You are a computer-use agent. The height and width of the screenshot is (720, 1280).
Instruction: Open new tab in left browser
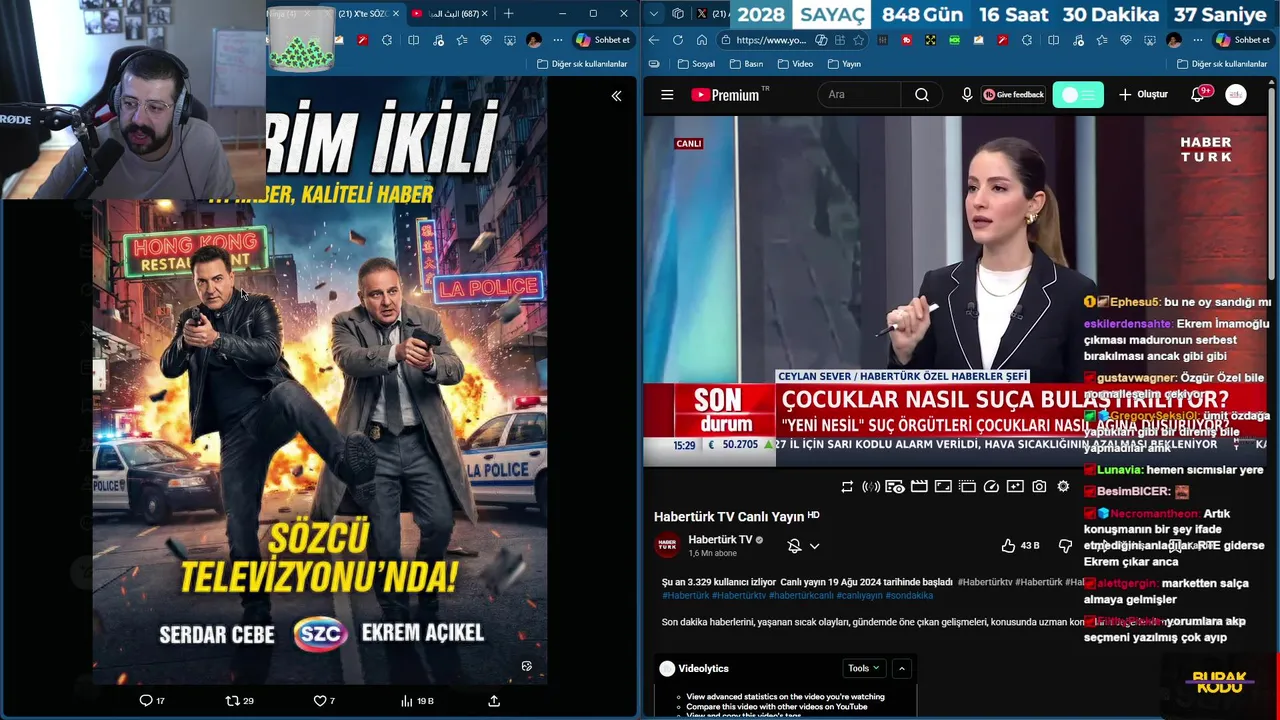[x=508, y=13]
